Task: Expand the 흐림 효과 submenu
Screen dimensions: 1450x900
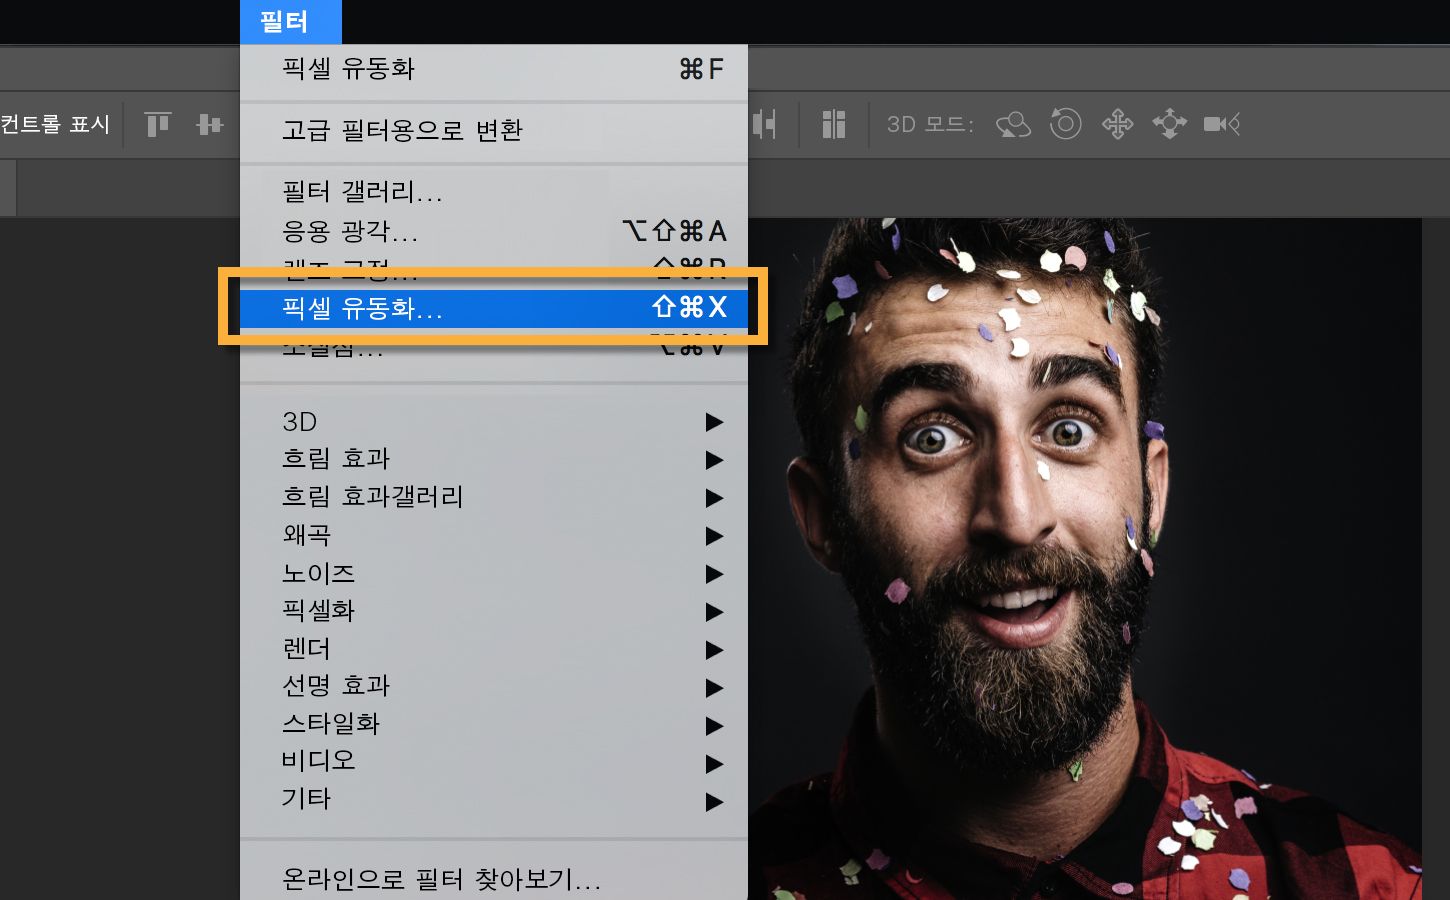Action: pyautogui.click(x=333, y=459)
